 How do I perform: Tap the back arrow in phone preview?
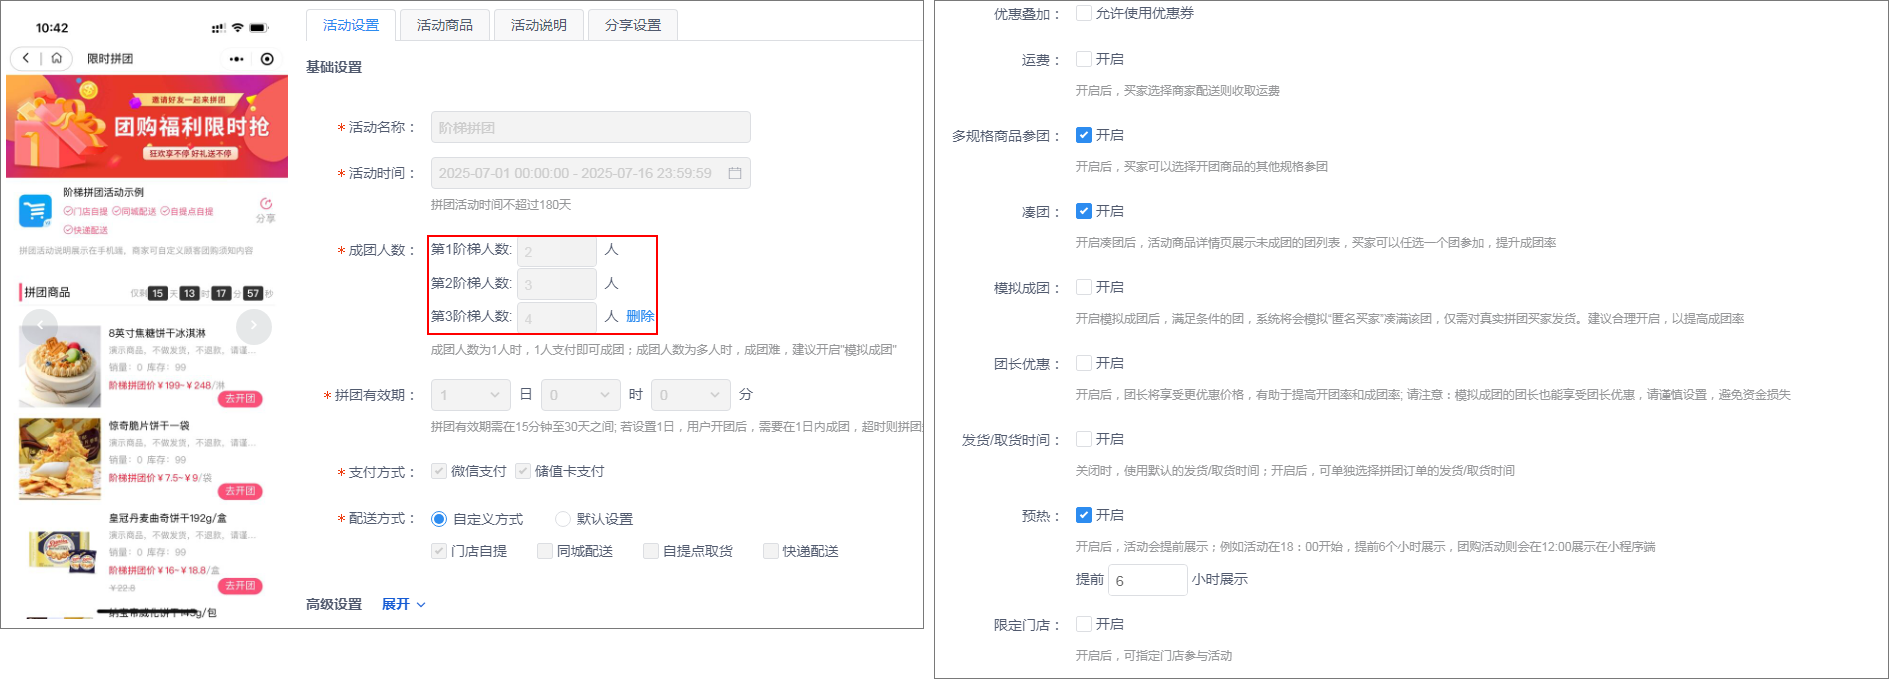coord(26,59)
